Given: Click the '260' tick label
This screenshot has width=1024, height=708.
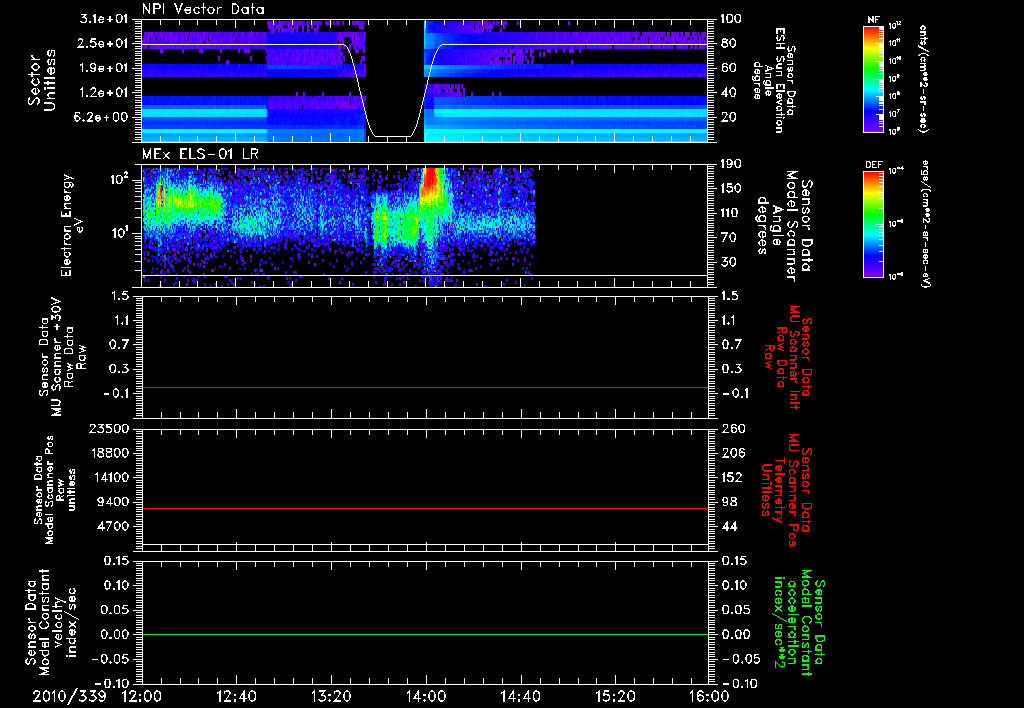Looking at the screenshot, I should [x=731, y=429].
